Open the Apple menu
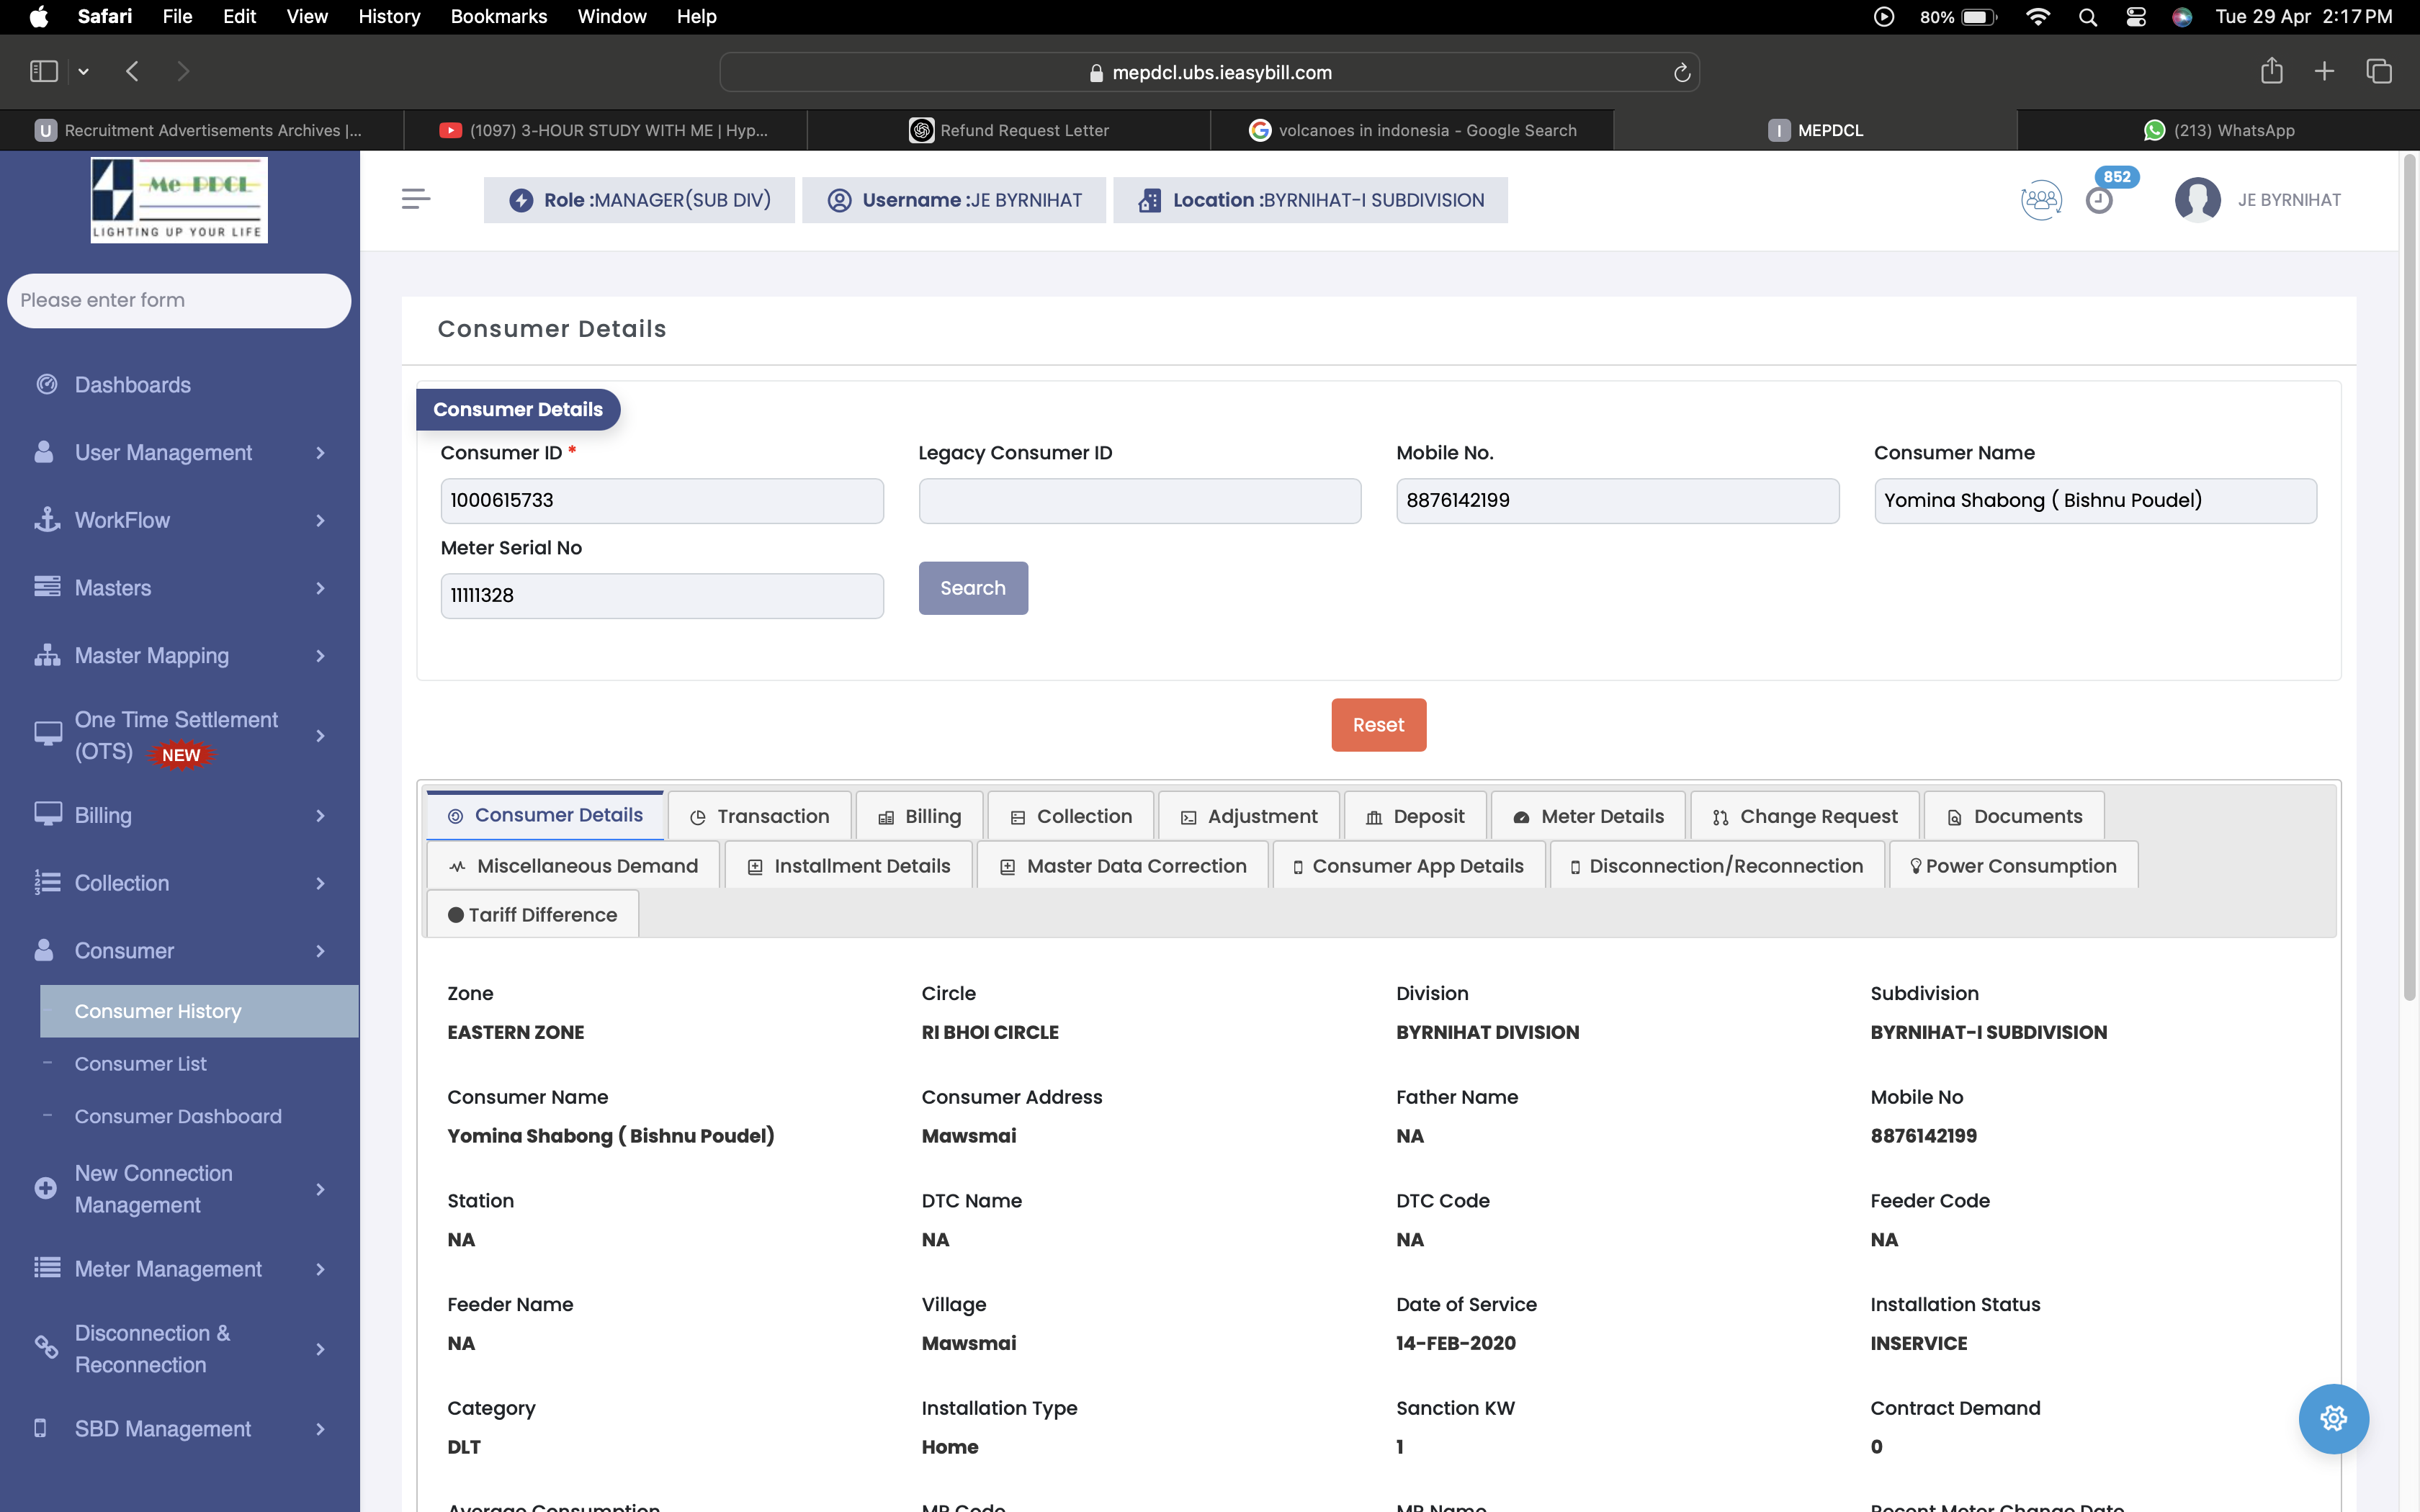This screenshot has height=1512, width=2420. pos(38,17)
